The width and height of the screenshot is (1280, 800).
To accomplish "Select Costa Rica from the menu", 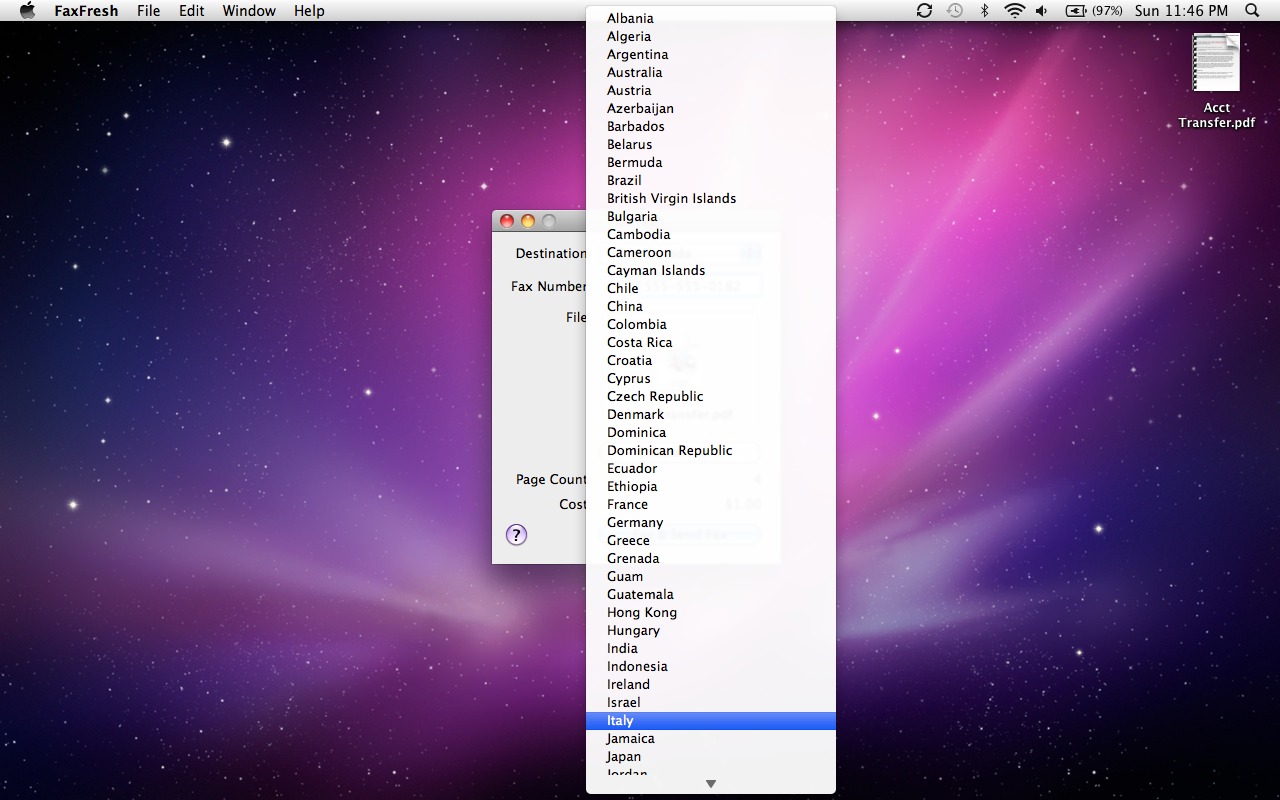I will click(x=711, y=342).
